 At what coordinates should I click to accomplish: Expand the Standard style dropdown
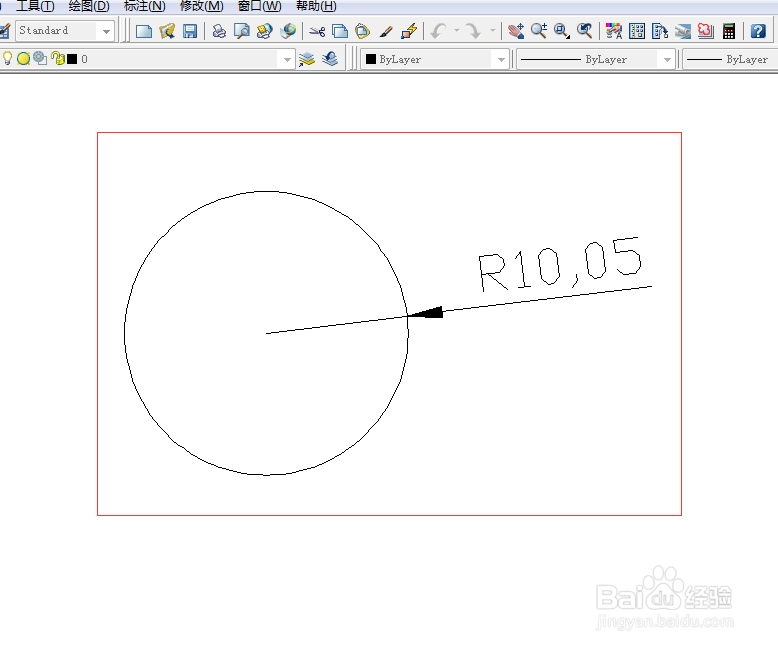pyautogui.click(x=106, y=31)
